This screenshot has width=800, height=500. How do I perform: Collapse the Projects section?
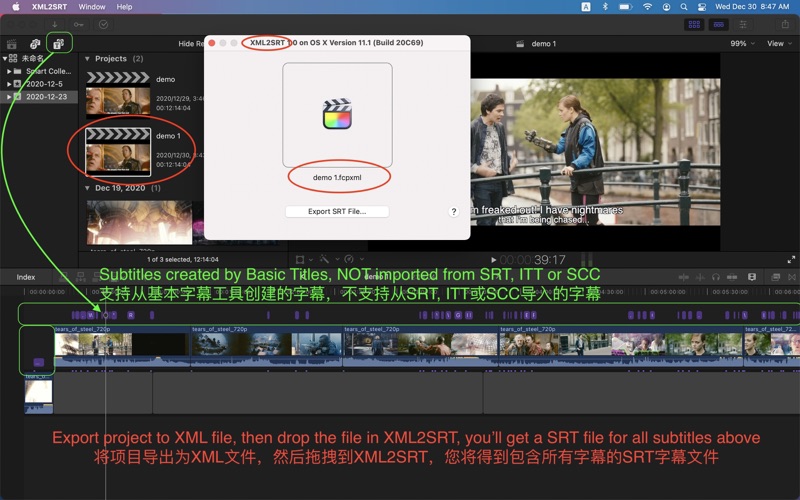pos(87,59)
